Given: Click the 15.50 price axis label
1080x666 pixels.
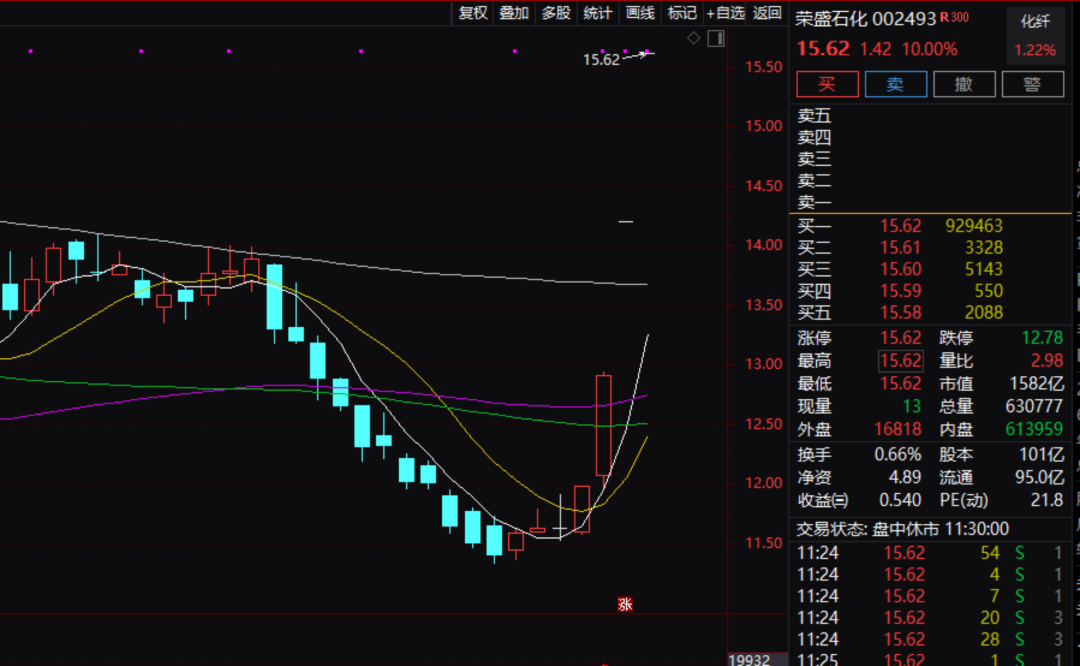Looking at the screenshot, I should [763, 67].
